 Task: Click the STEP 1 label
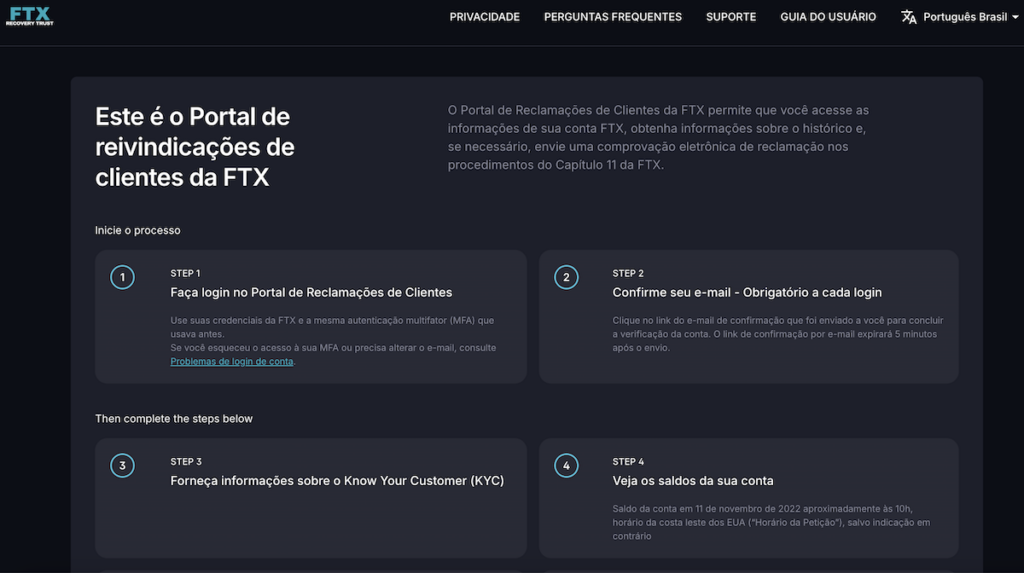pos(185,273)
